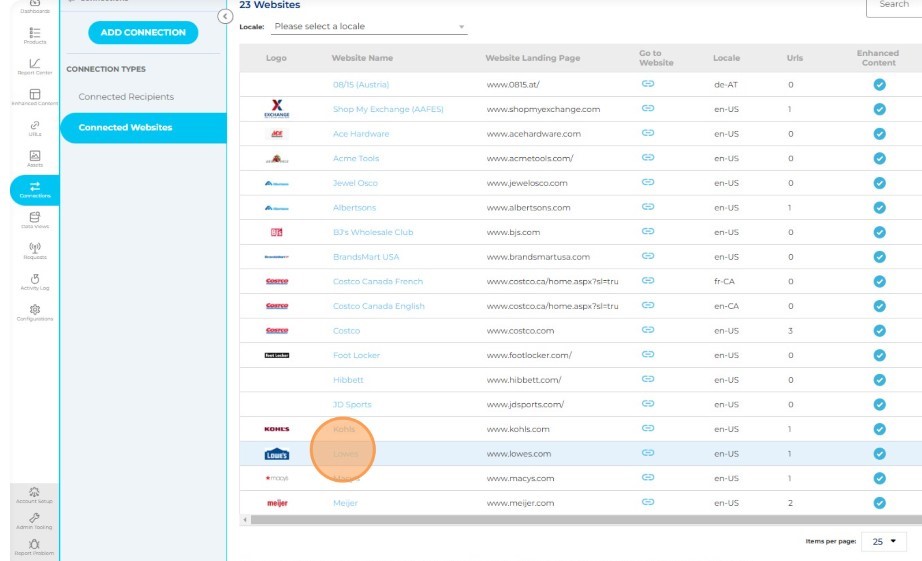This screenshot has width=922, height=561.
Task: Click the fr-CA locale cell
Action: 724,282
